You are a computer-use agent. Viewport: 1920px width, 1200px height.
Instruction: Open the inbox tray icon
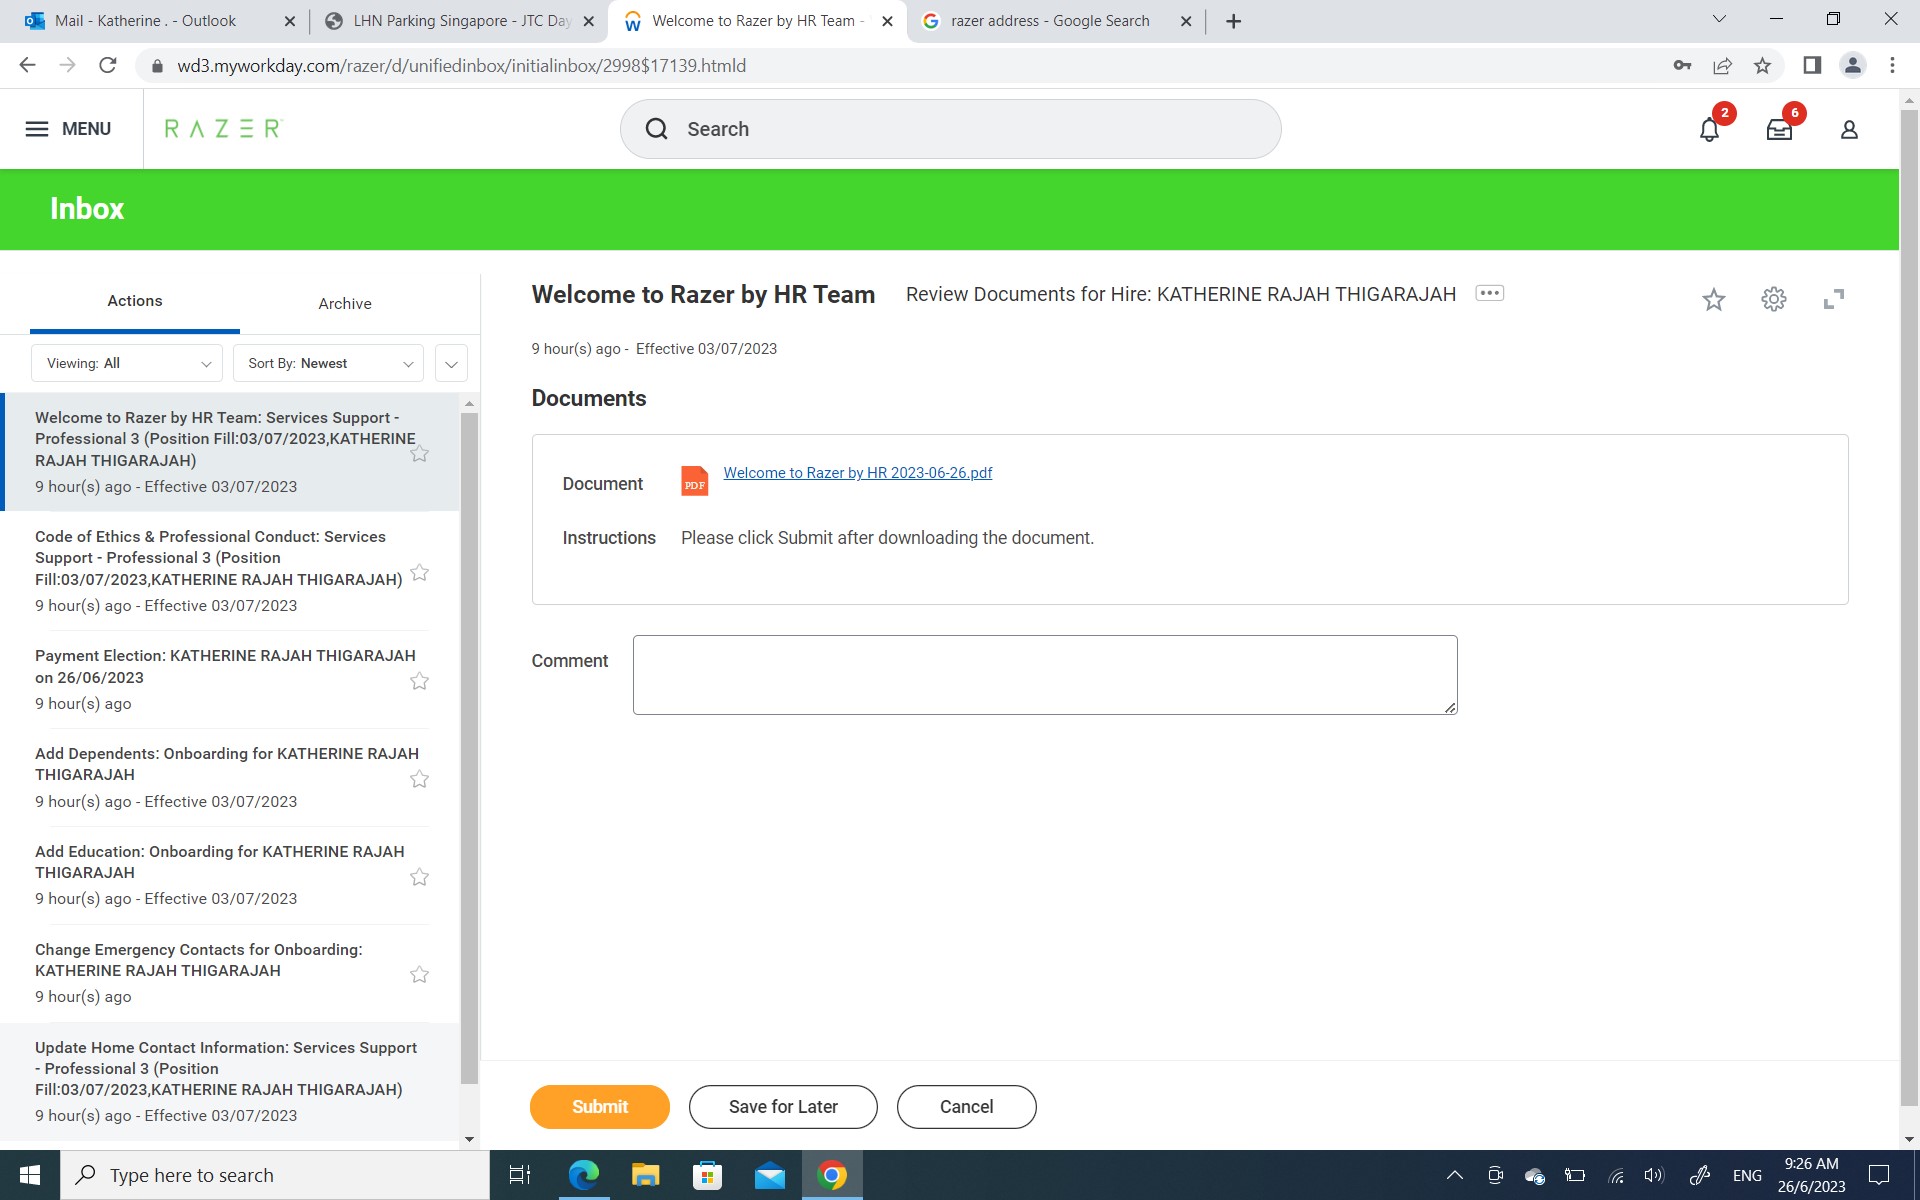(x=1779, y=130)
